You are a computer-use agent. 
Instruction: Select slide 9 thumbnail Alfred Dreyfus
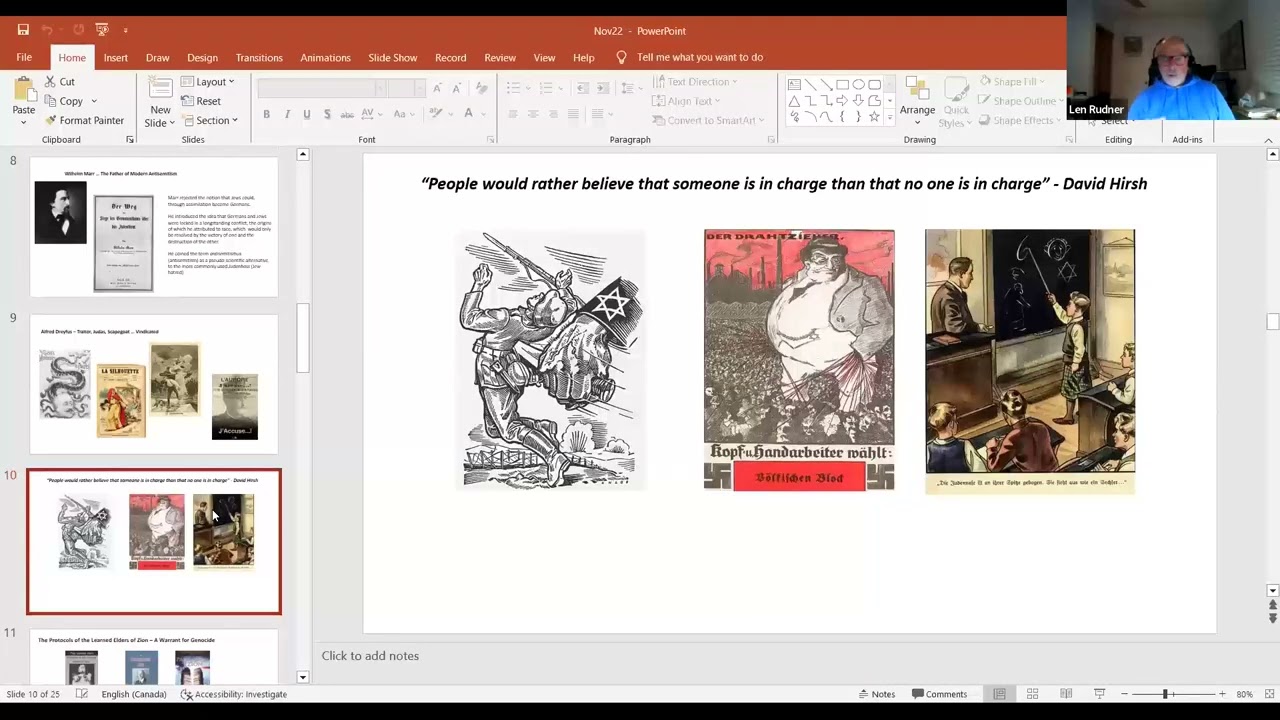click(x=154, y=385)
